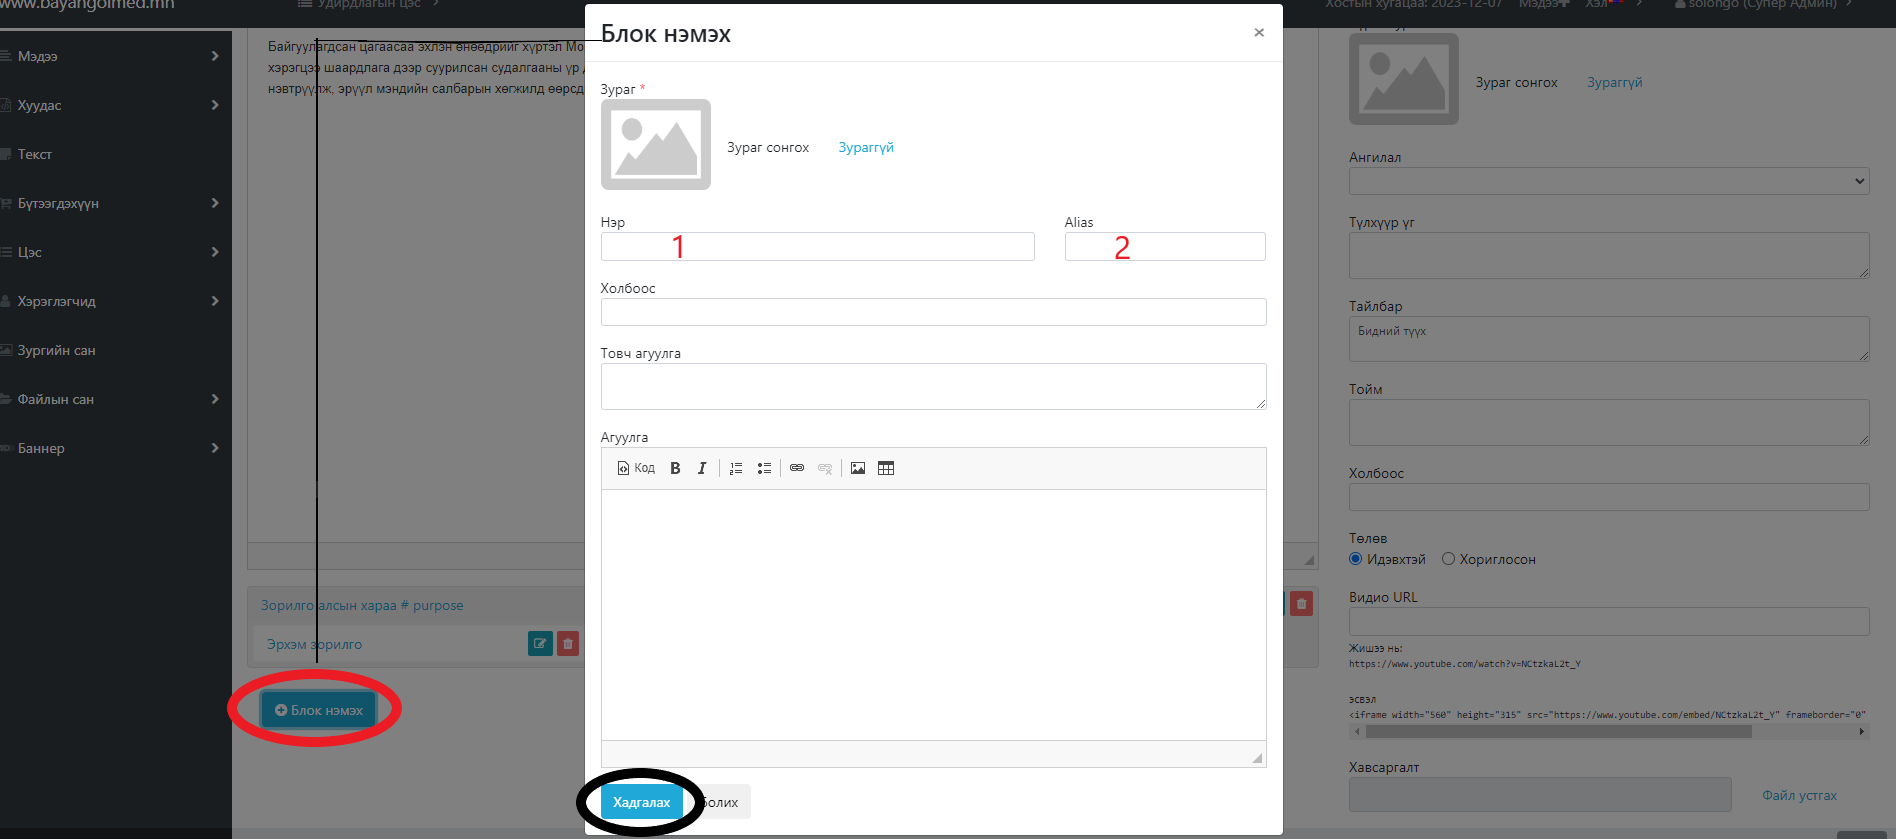This screenshot has height=839, width=1896.
Task: Click the insert image icon in the editor toolbar
Action: point(858,468)
